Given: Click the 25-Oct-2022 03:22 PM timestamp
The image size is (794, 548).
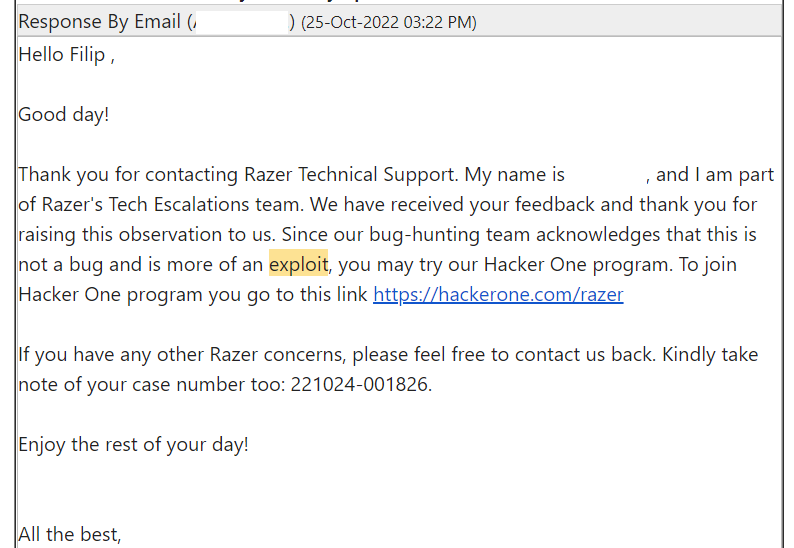Looking at the screenshot, I should (389, 22).
